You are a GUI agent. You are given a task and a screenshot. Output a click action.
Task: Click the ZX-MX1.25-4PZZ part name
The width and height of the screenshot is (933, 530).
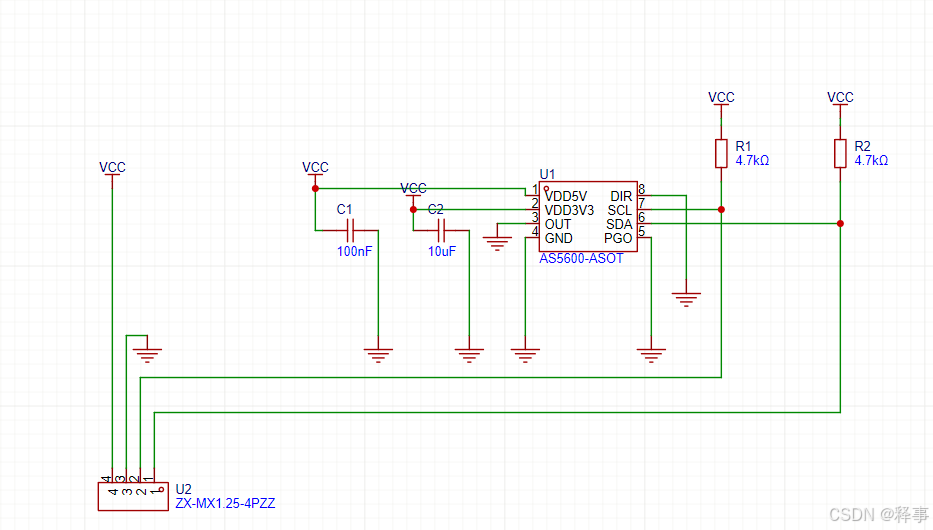pos(226,503)
